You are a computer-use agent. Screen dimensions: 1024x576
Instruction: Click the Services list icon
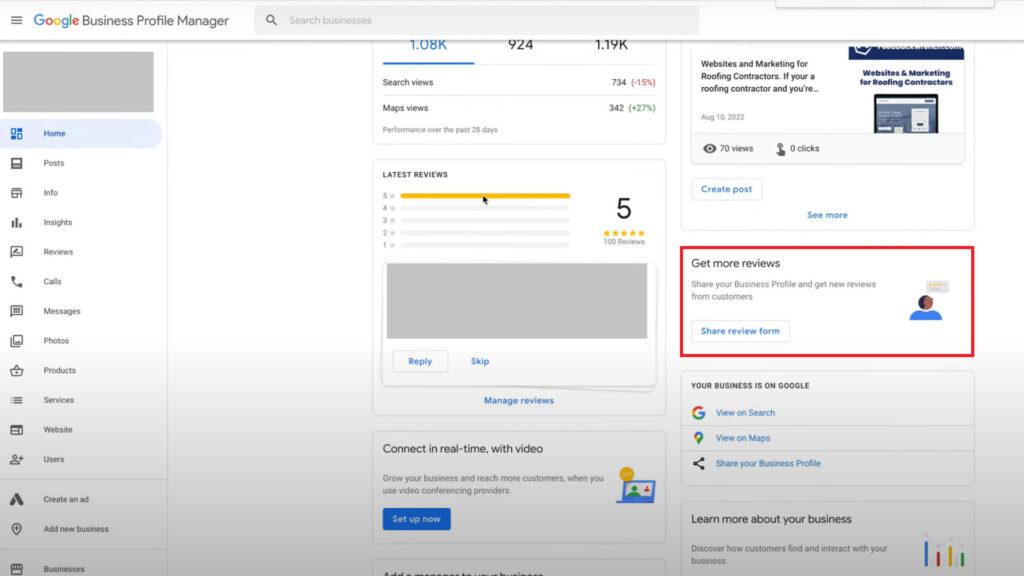coord(16,400)
